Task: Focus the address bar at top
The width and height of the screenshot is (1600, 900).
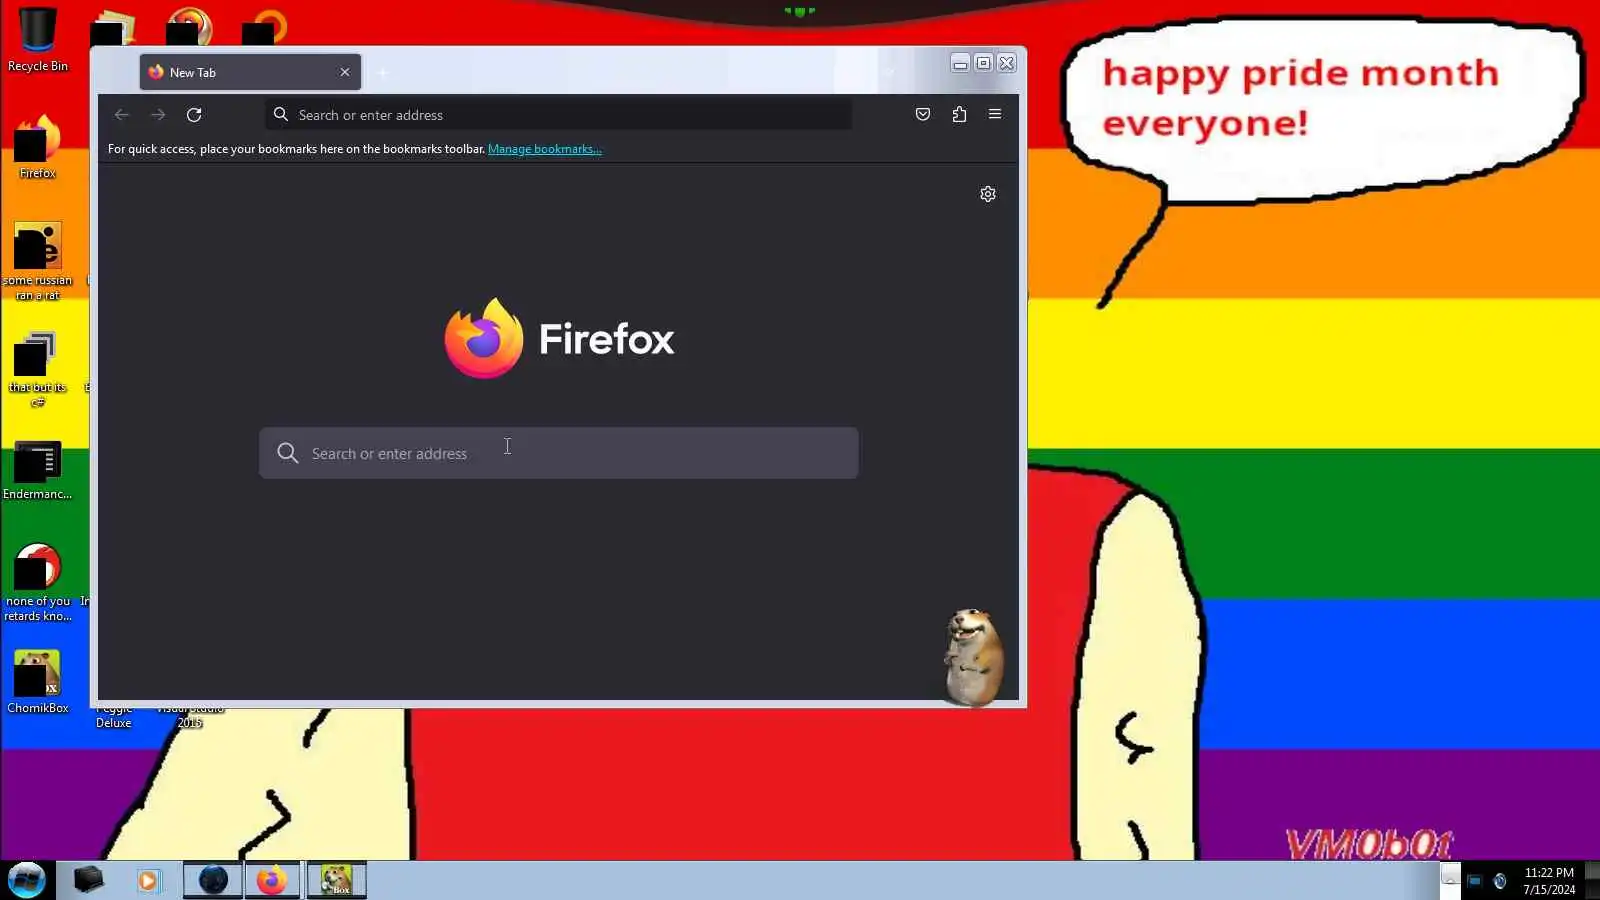Action: [558, 115]
